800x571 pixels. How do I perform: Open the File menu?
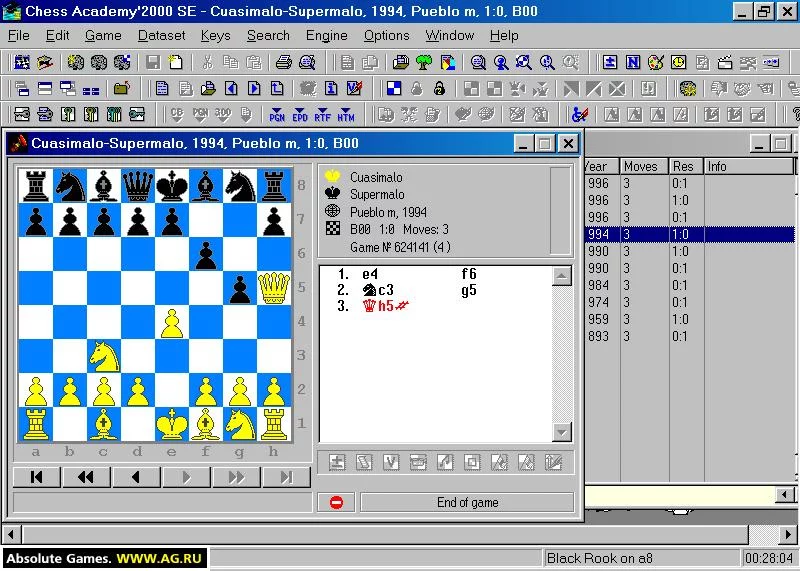pyautogui.click(x=18, y=35)
